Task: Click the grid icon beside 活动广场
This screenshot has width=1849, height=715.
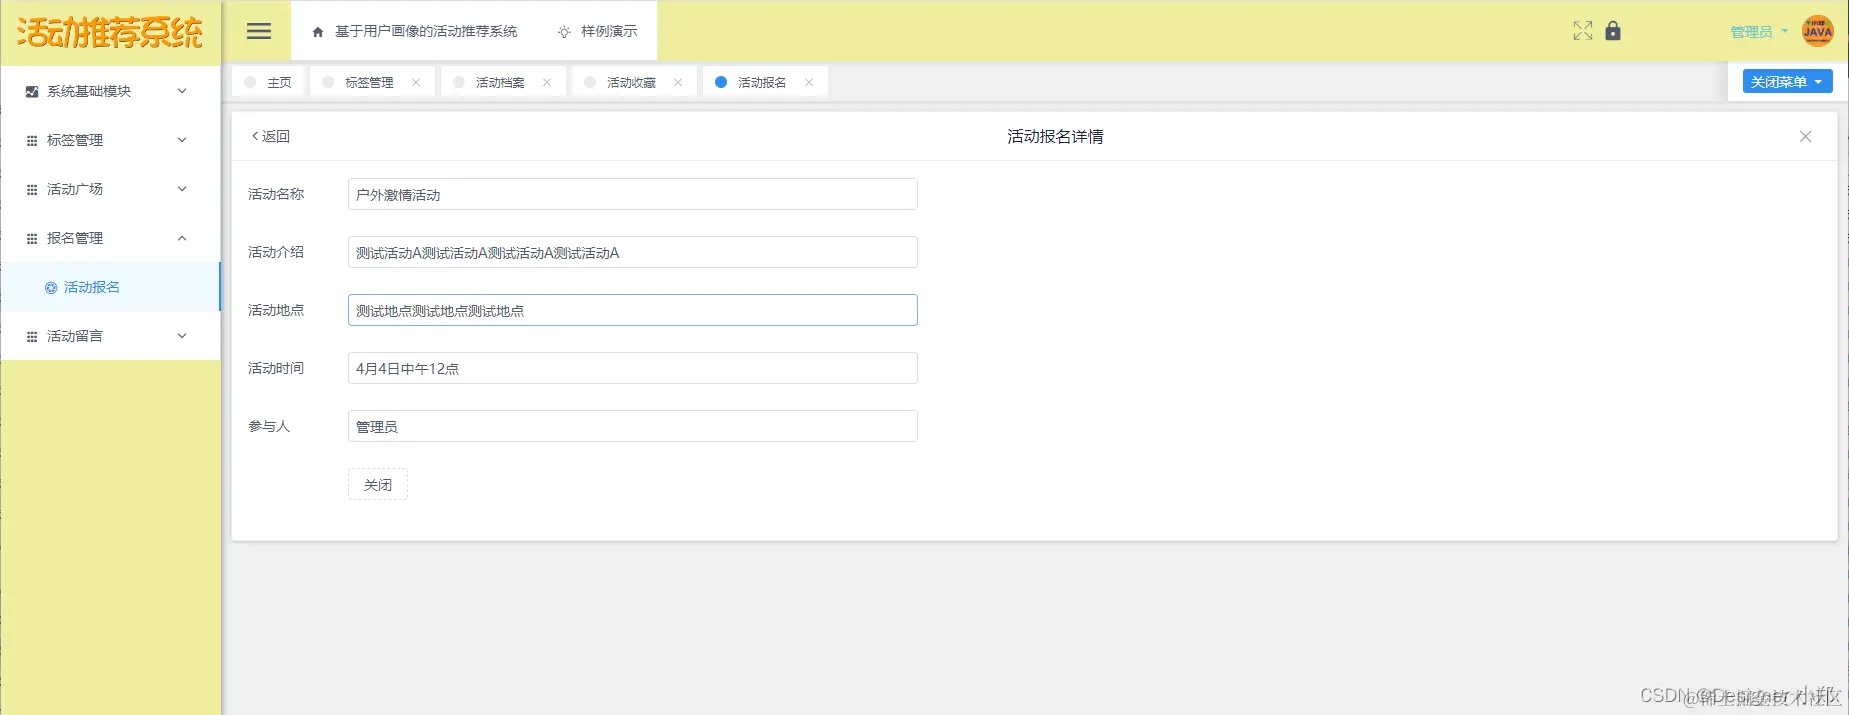Action: (32, 189)
